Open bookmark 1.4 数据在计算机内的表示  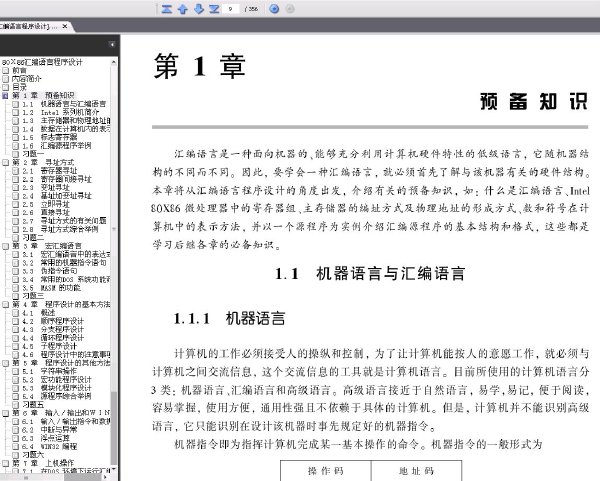point(66,129)
